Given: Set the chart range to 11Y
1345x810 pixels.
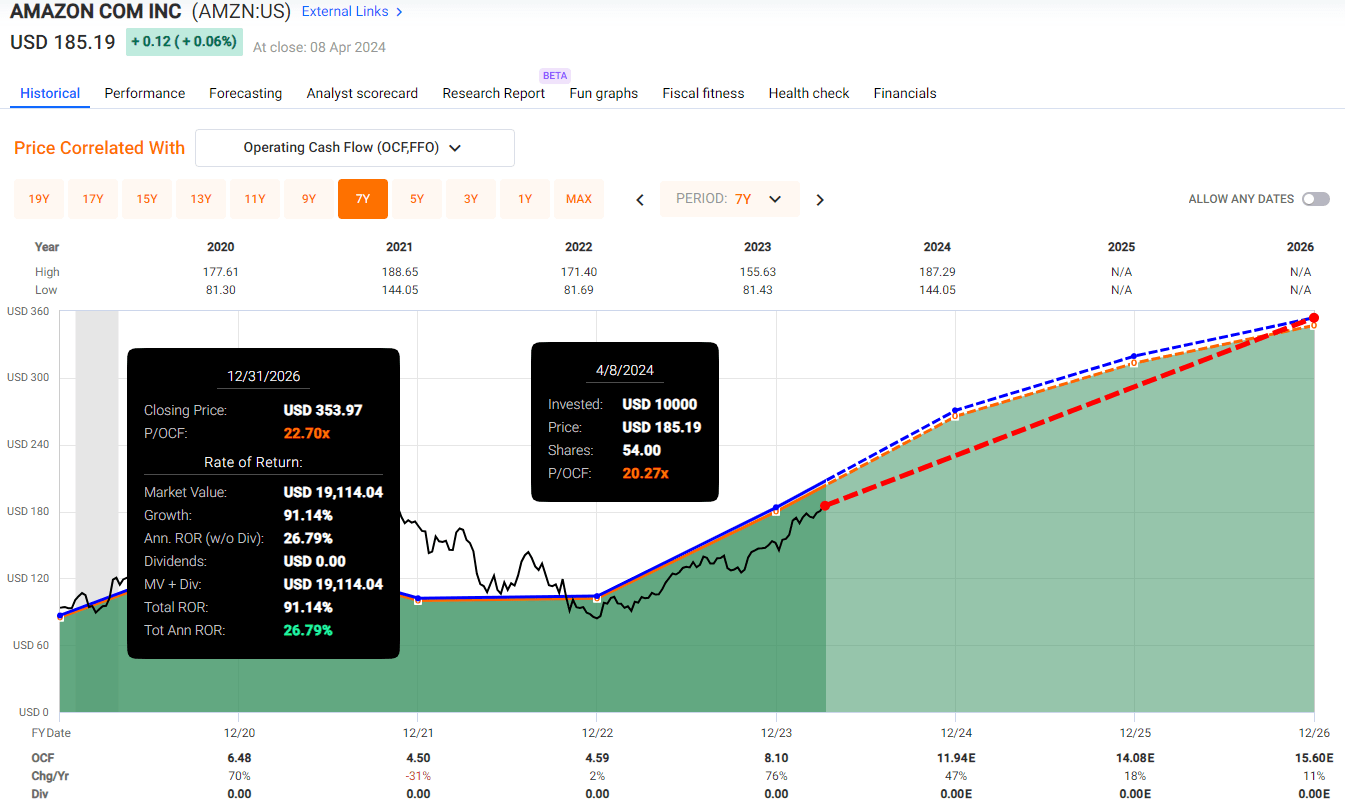Looking at the screenshot, I should pos(255,199).
